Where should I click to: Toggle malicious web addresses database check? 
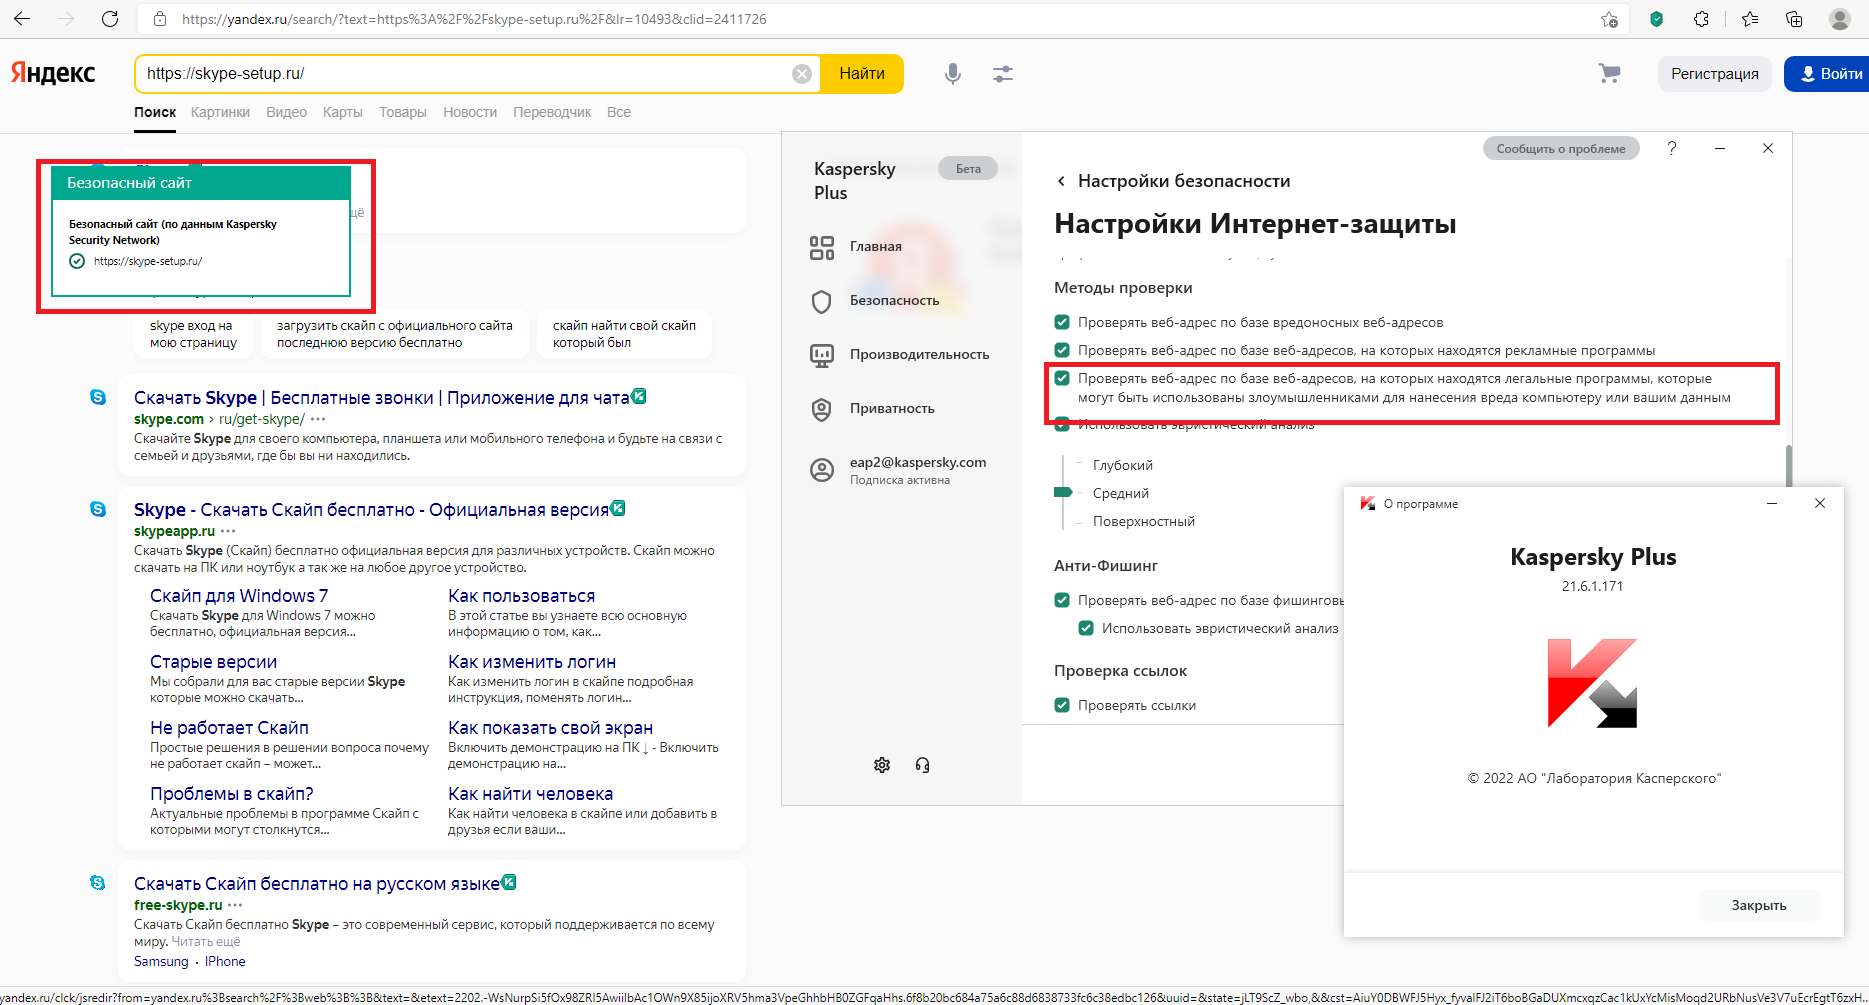tap(1062, 322)
